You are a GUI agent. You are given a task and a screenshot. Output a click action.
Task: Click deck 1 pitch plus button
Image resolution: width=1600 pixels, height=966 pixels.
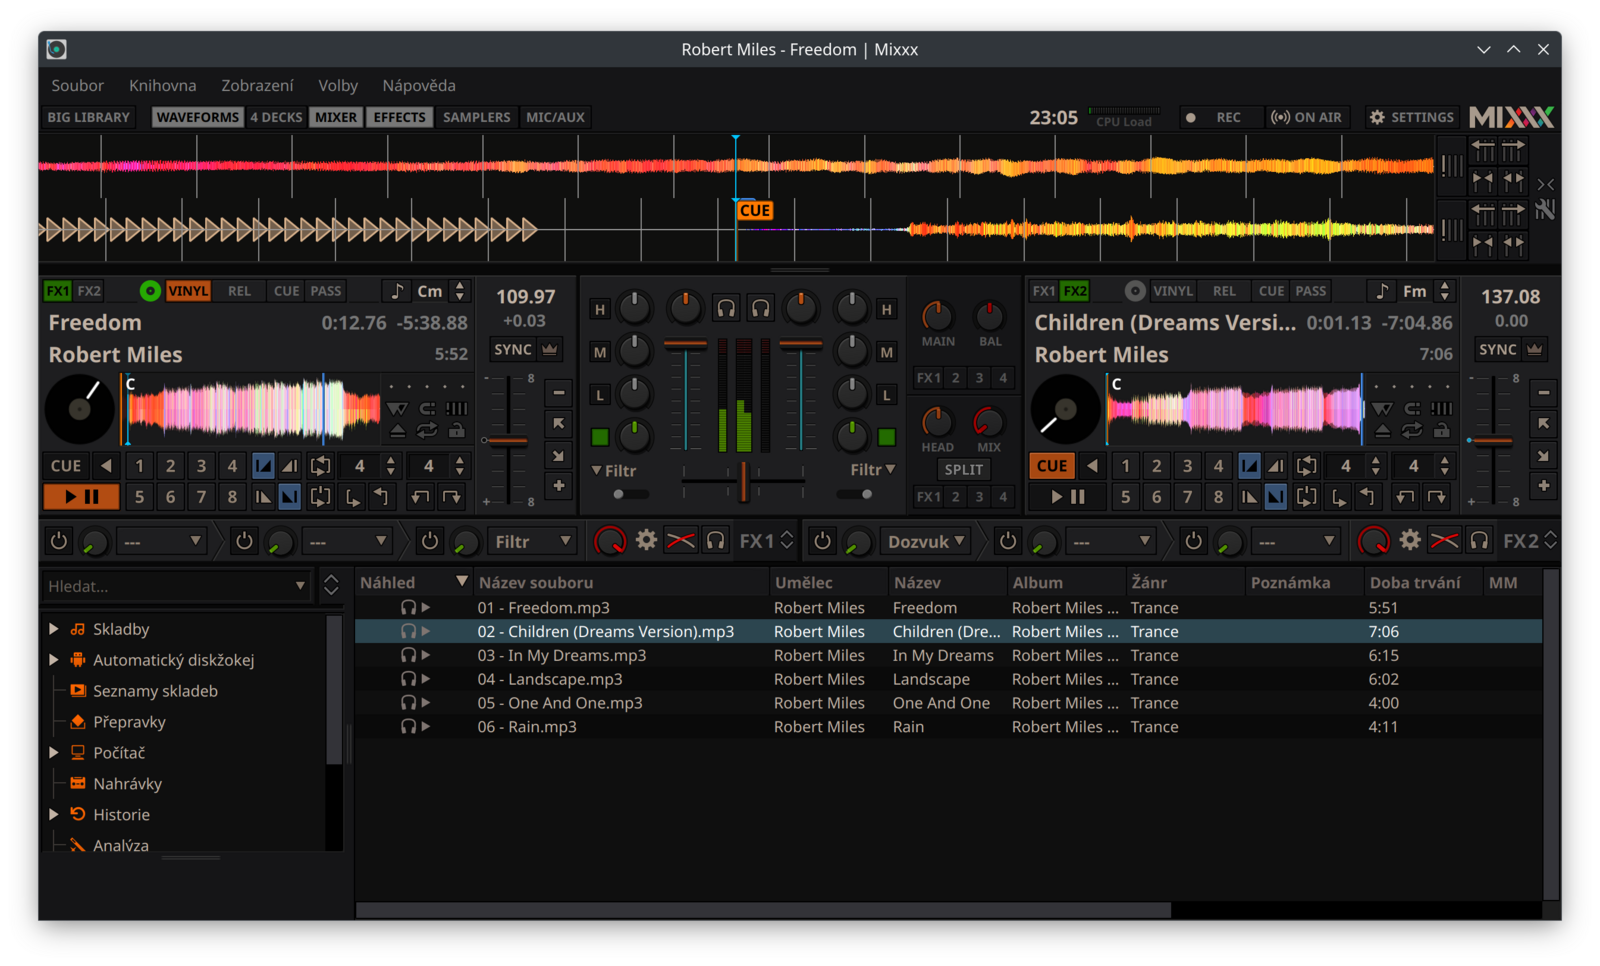click(x=559, y=486)
